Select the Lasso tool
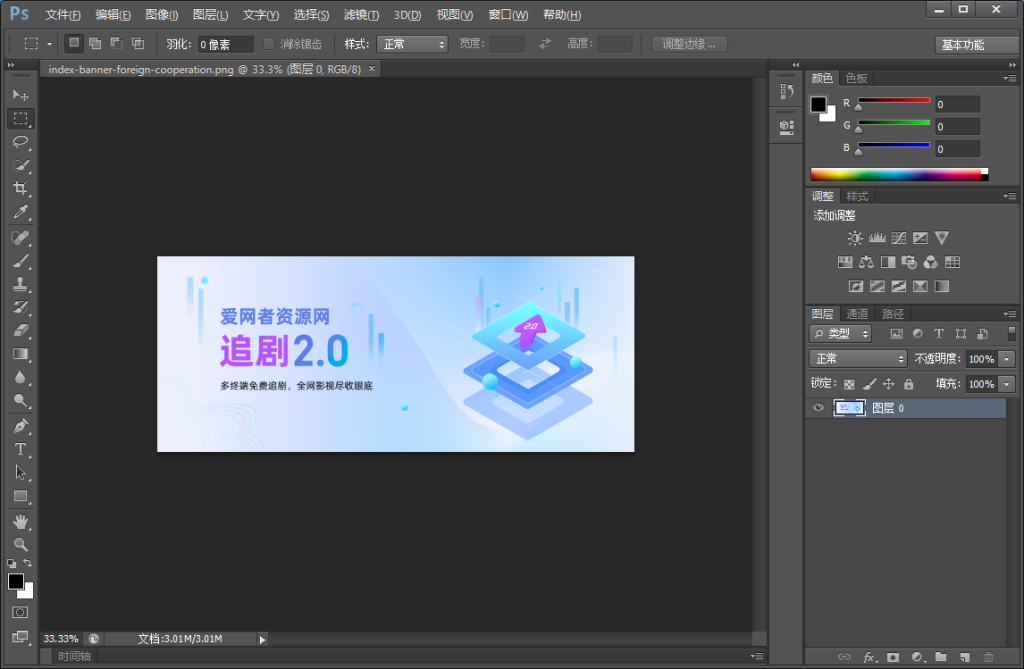1024x669 pixels. pyautogui.click(x=20, y=141)
